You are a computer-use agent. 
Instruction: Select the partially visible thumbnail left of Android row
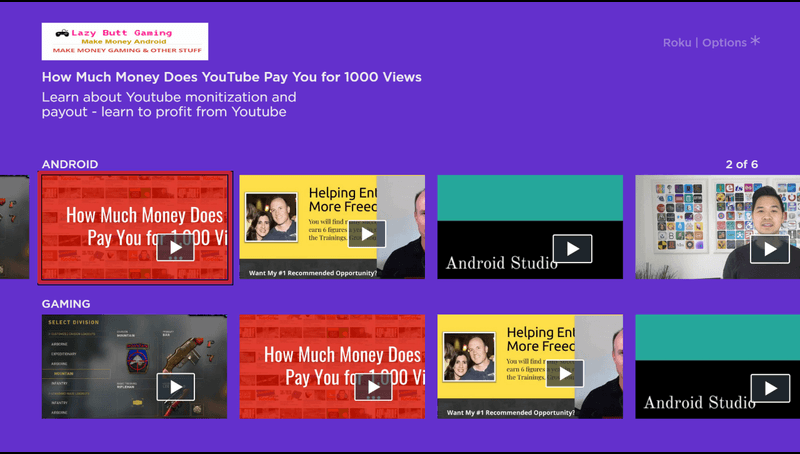(x=14, y=227)
